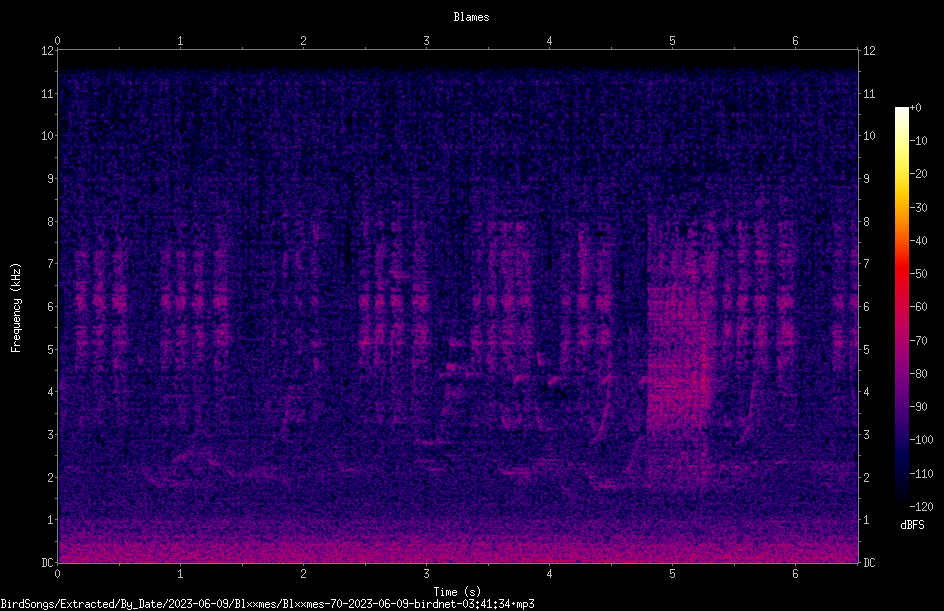Click the "-60" color scale value

[x=919, y=307]
